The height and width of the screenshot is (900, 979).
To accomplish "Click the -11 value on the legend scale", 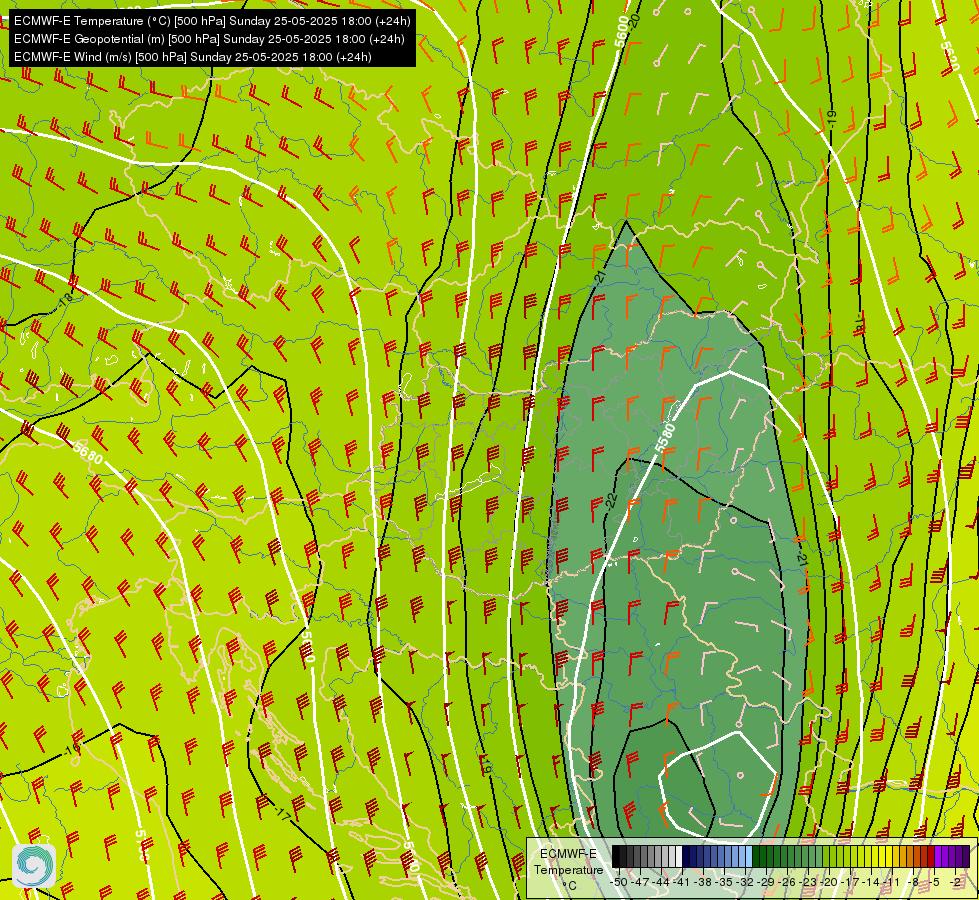I will (893, 882).
